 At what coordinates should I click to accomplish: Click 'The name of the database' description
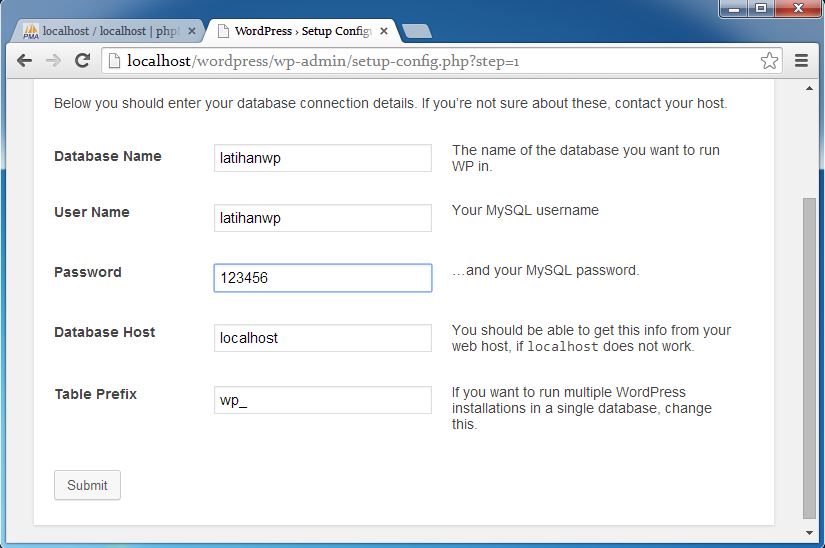pos(586,158)
